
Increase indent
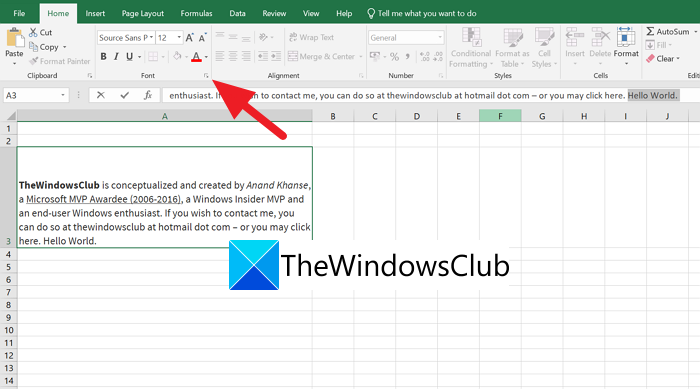click(276, 56)
